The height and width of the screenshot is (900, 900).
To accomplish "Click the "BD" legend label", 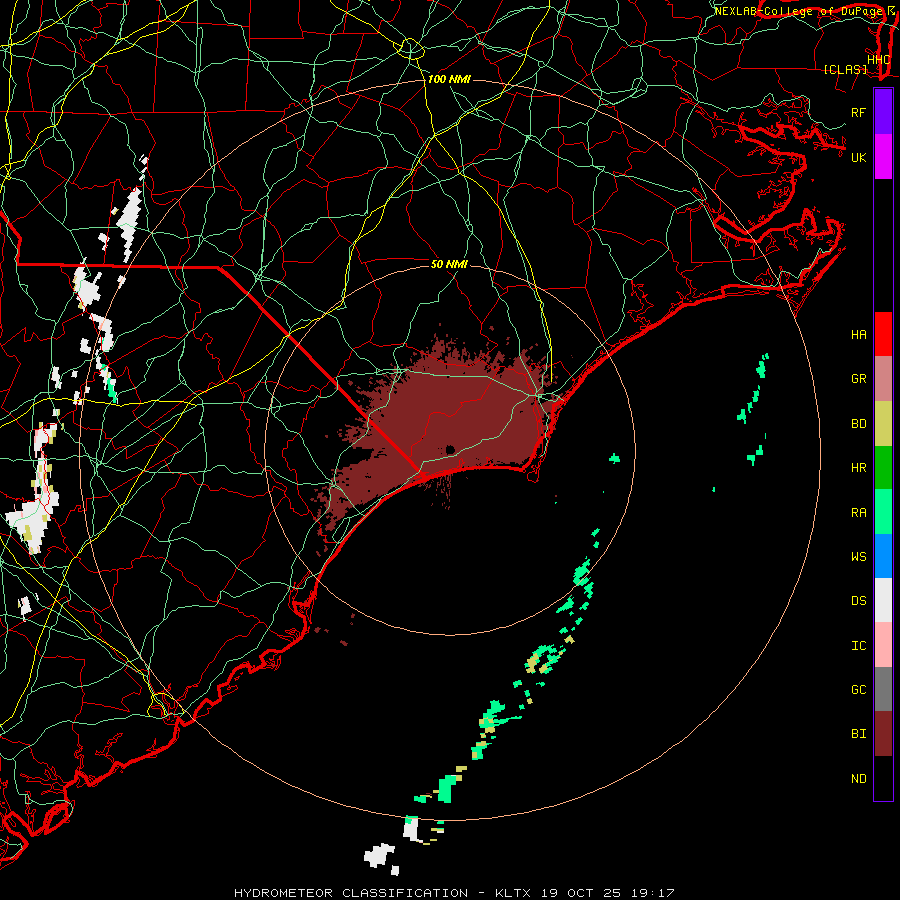I will pos(859,424).
